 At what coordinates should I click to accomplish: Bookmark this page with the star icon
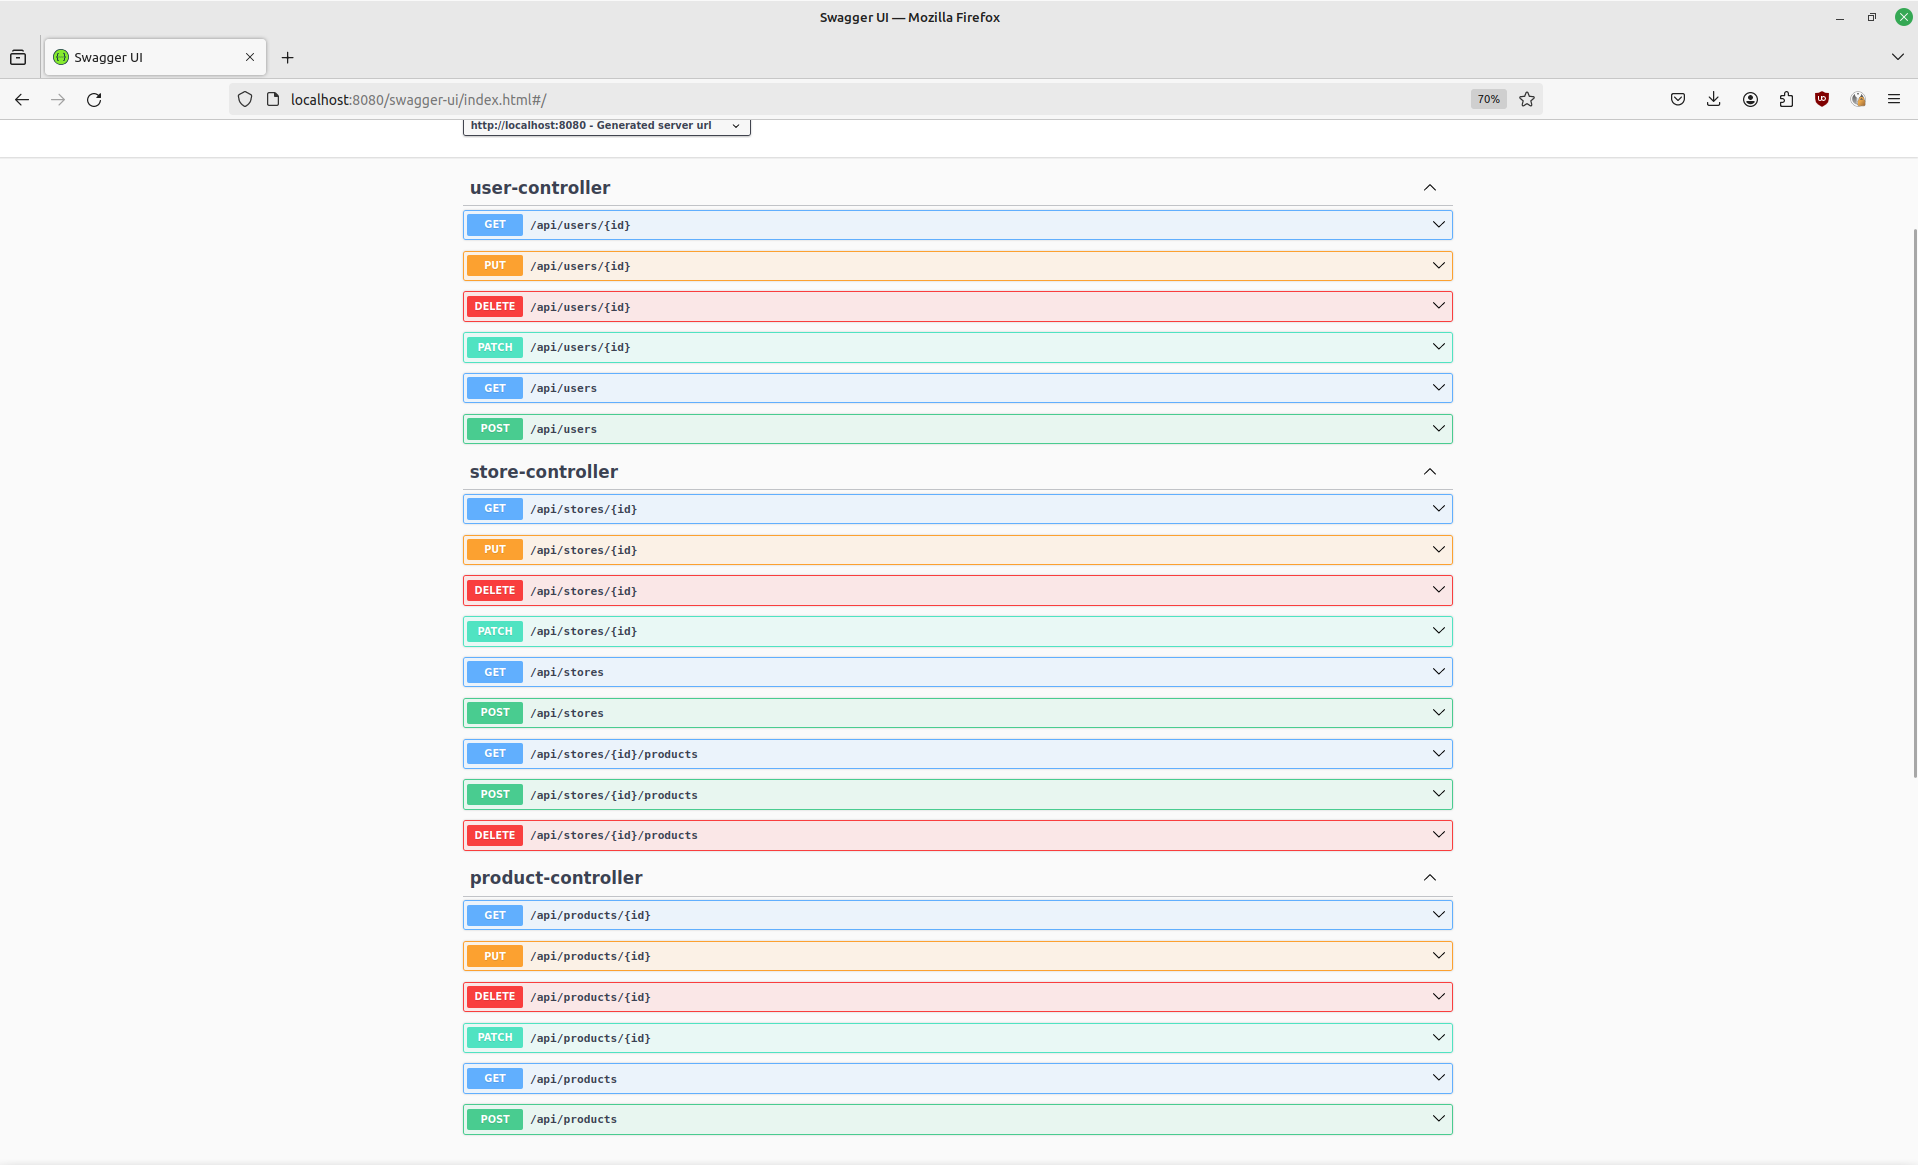point(1527,99)
